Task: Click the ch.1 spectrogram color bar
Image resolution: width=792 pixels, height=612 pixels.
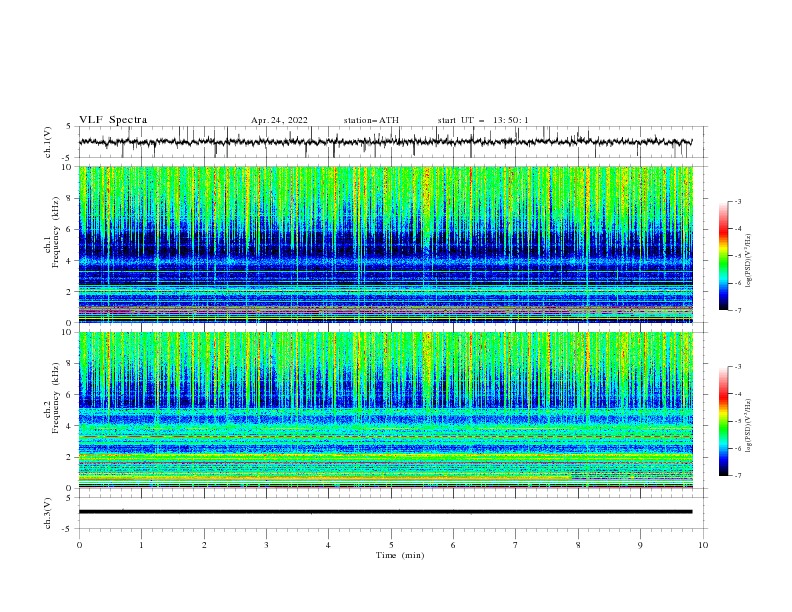Action: [723, 256]
